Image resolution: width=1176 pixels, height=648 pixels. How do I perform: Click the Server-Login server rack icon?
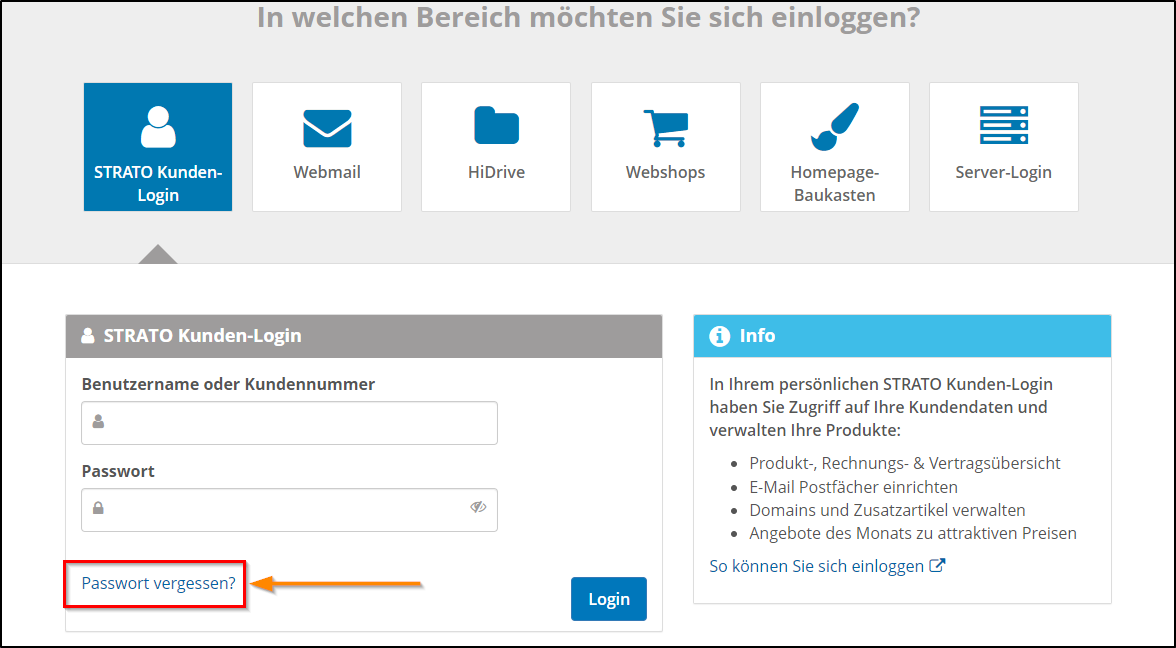(1004, 125)
